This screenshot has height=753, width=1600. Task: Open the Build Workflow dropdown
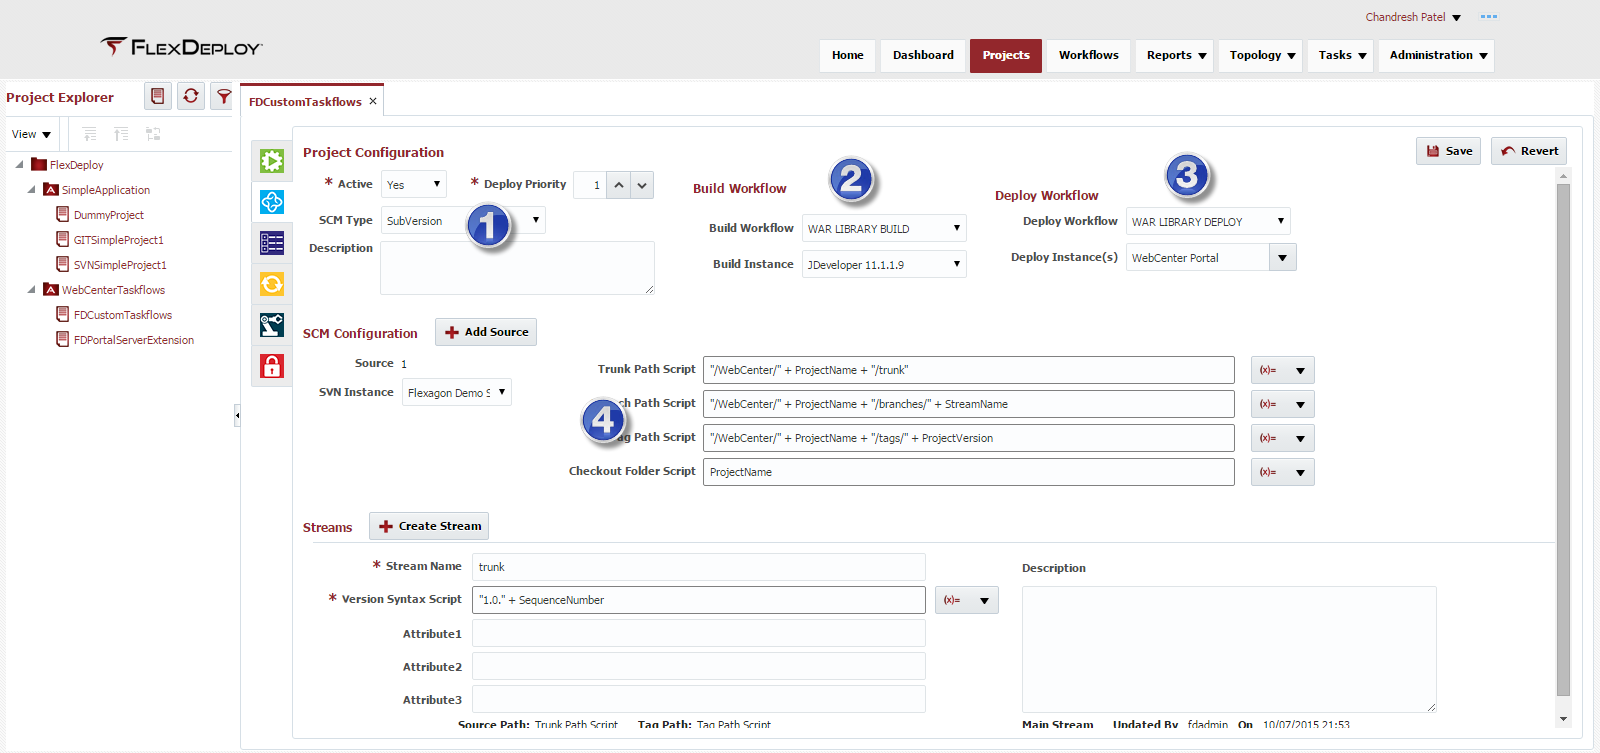click(x=884, y=228)
